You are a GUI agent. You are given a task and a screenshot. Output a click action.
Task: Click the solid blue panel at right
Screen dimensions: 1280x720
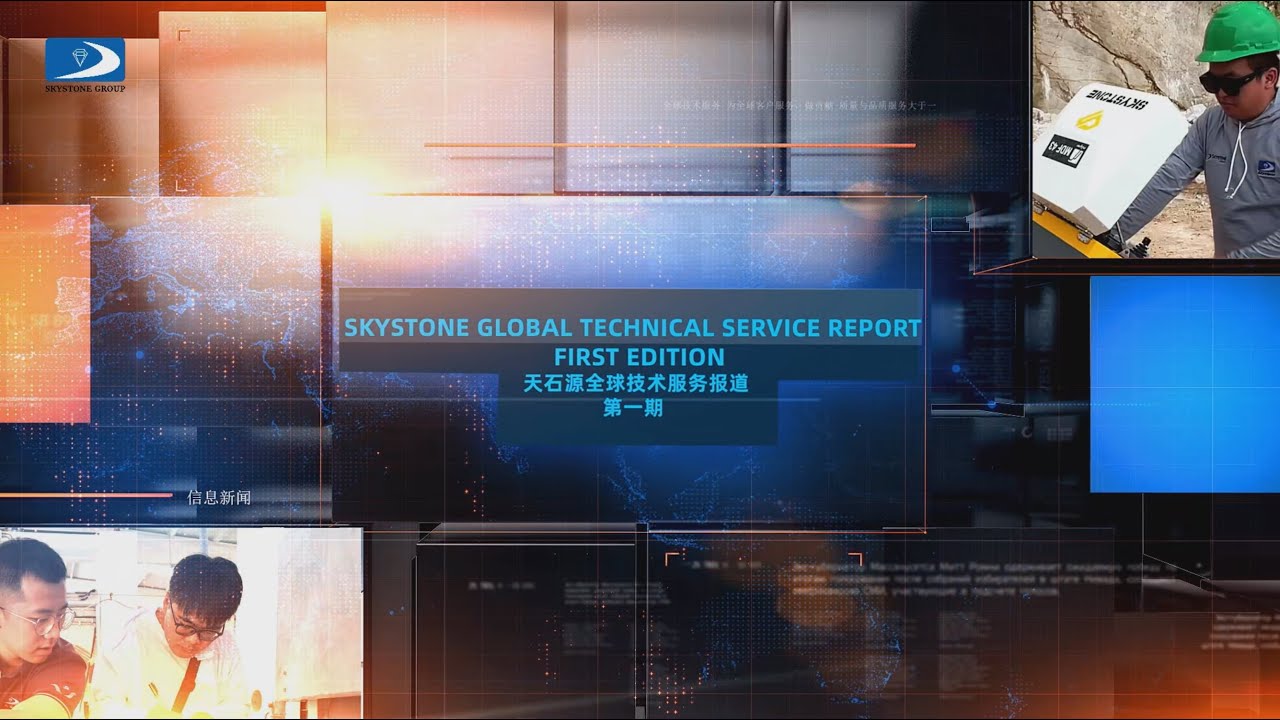1185,384
